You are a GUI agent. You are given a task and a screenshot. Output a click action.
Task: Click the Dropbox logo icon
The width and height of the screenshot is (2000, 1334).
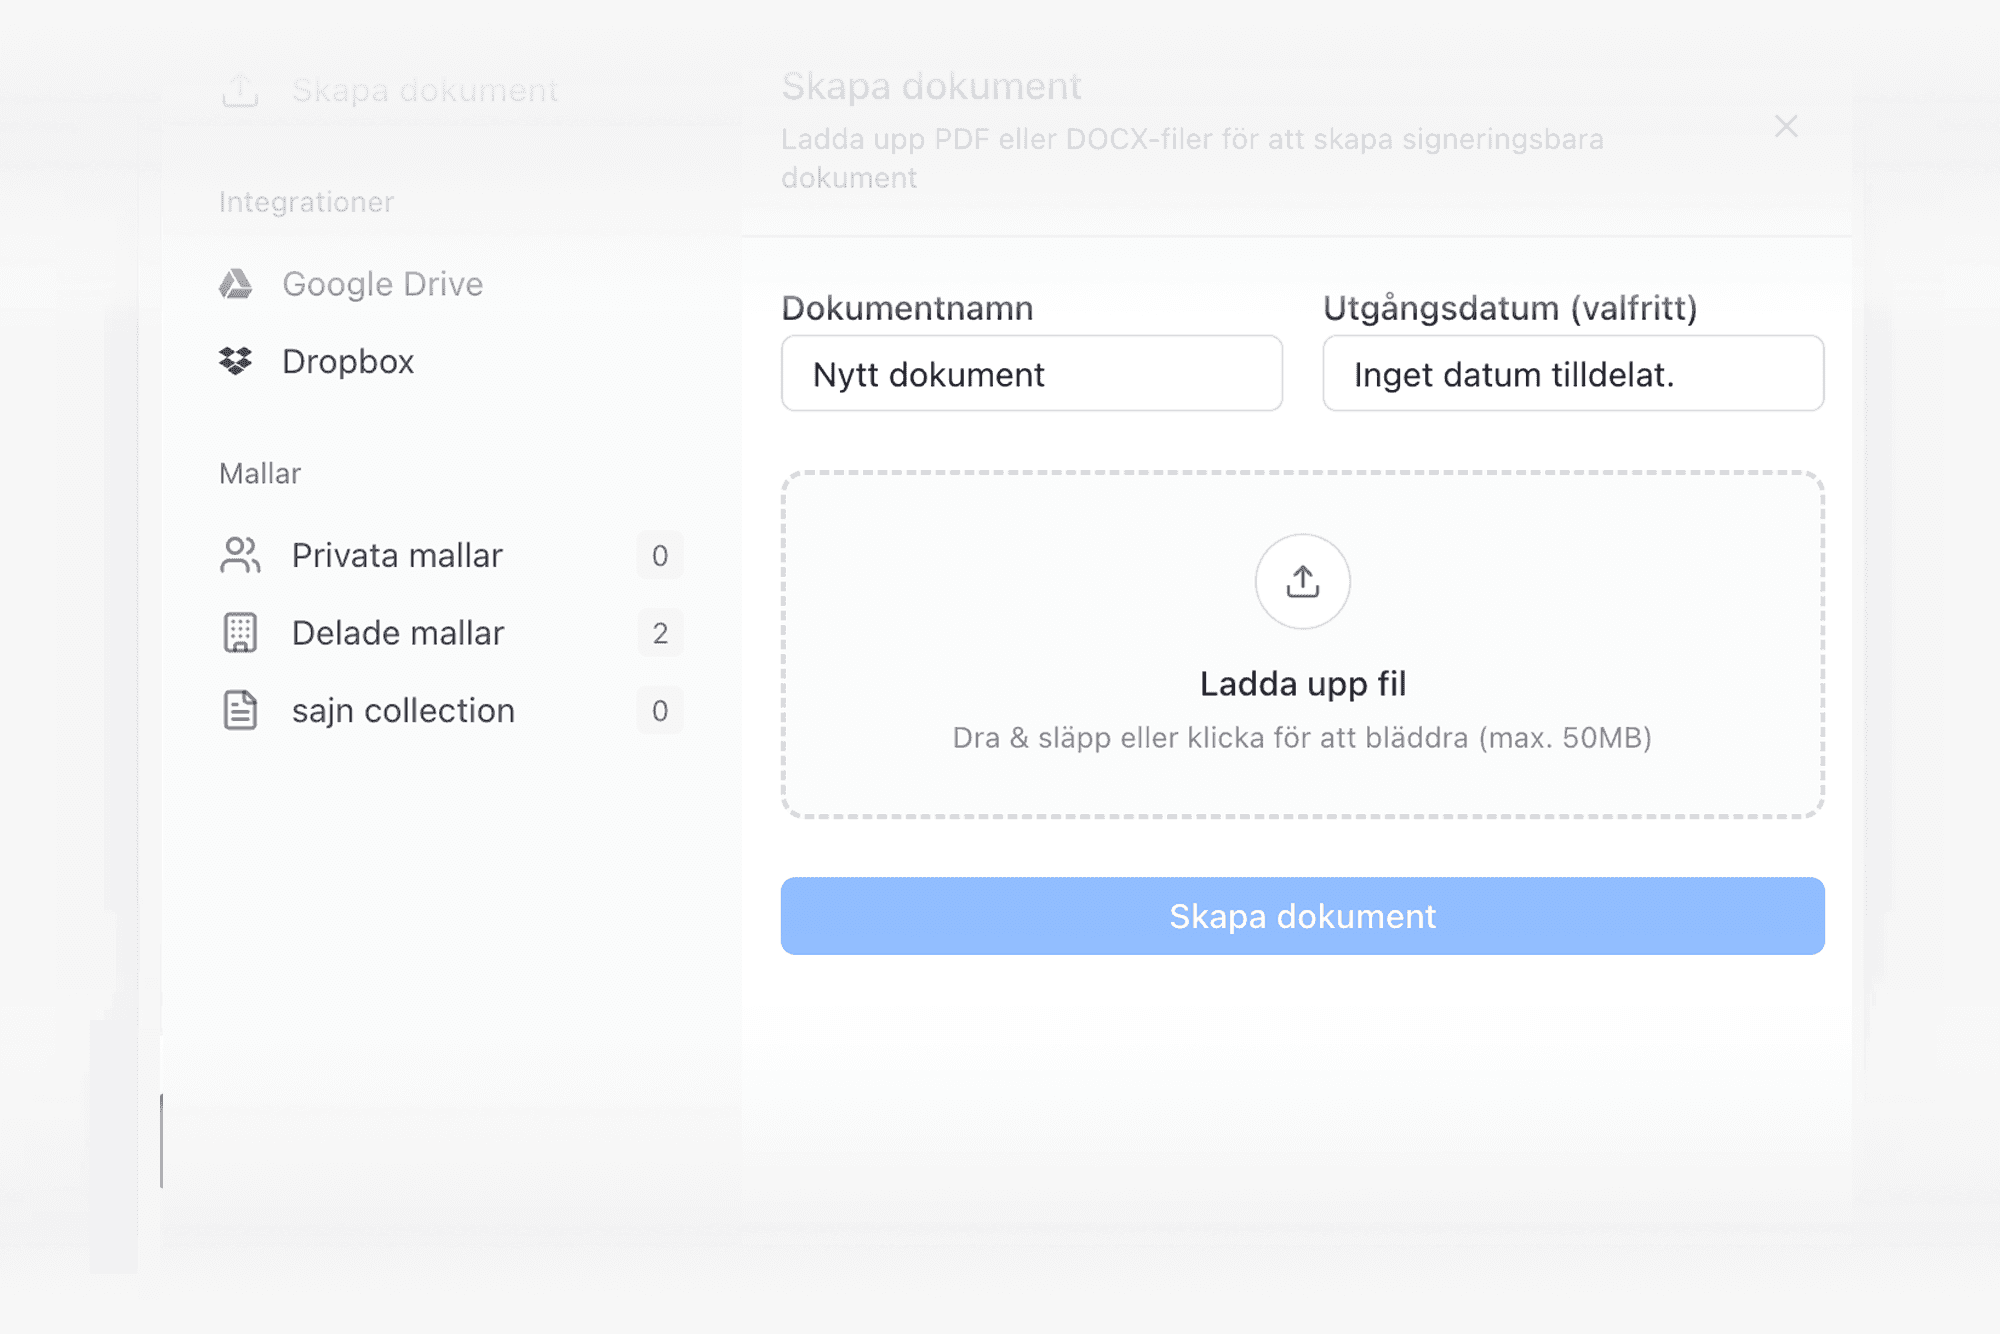(x=236, y=361)
